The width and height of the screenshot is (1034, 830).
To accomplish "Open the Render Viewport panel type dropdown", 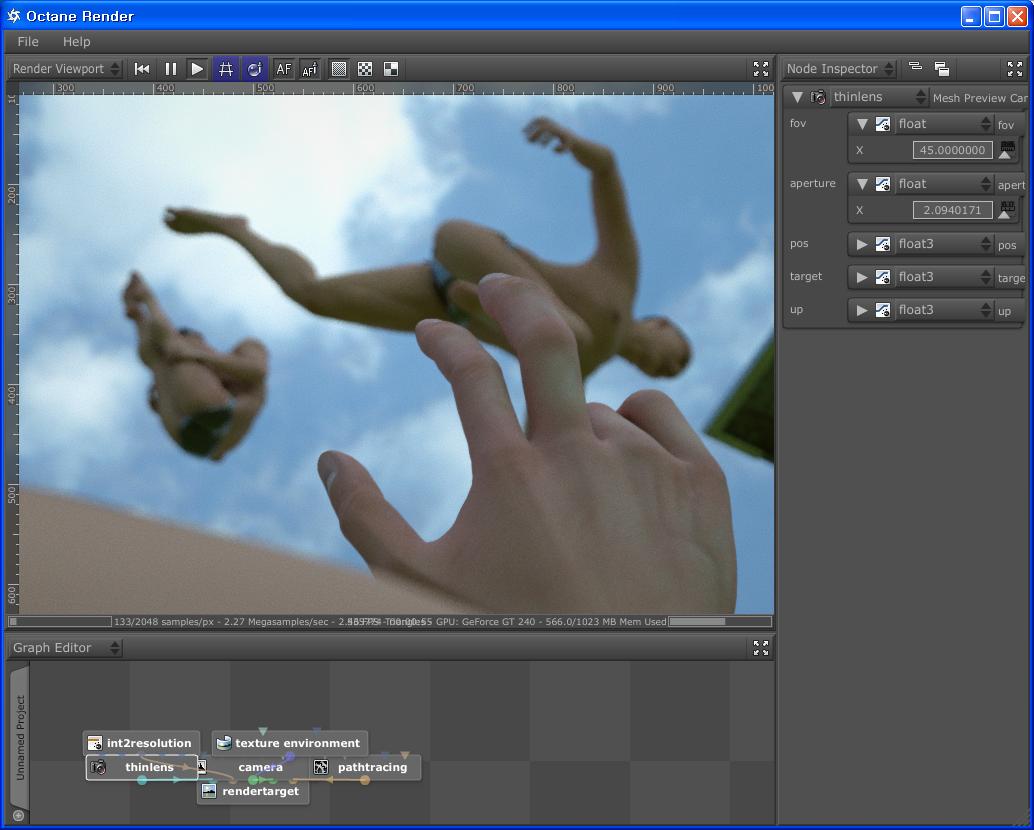I will point(66,69).
